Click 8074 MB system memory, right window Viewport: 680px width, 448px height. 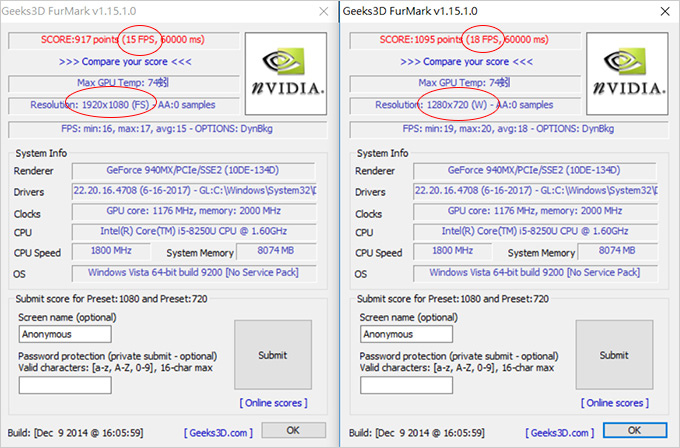tap(618, 251)
